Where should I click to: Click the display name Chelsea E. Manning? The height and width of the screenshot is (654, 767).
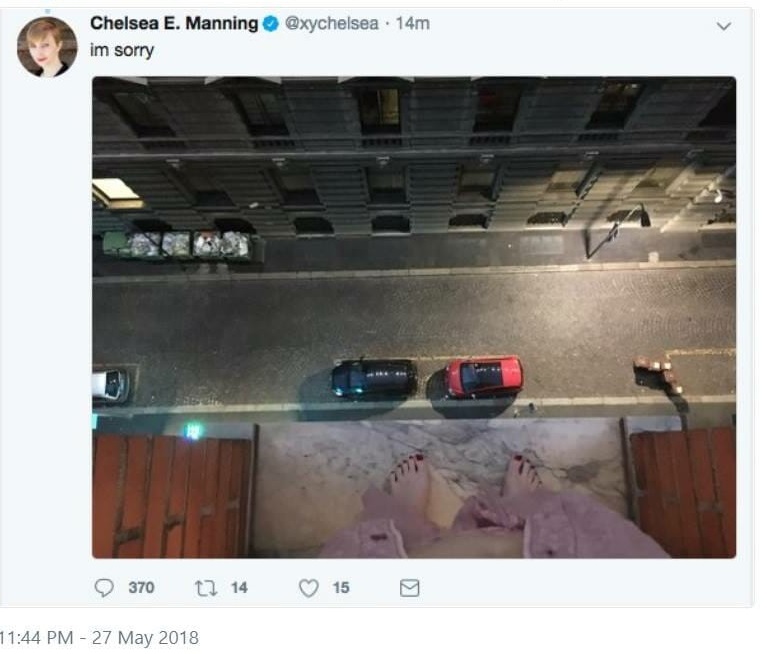(x=174, y=23)
